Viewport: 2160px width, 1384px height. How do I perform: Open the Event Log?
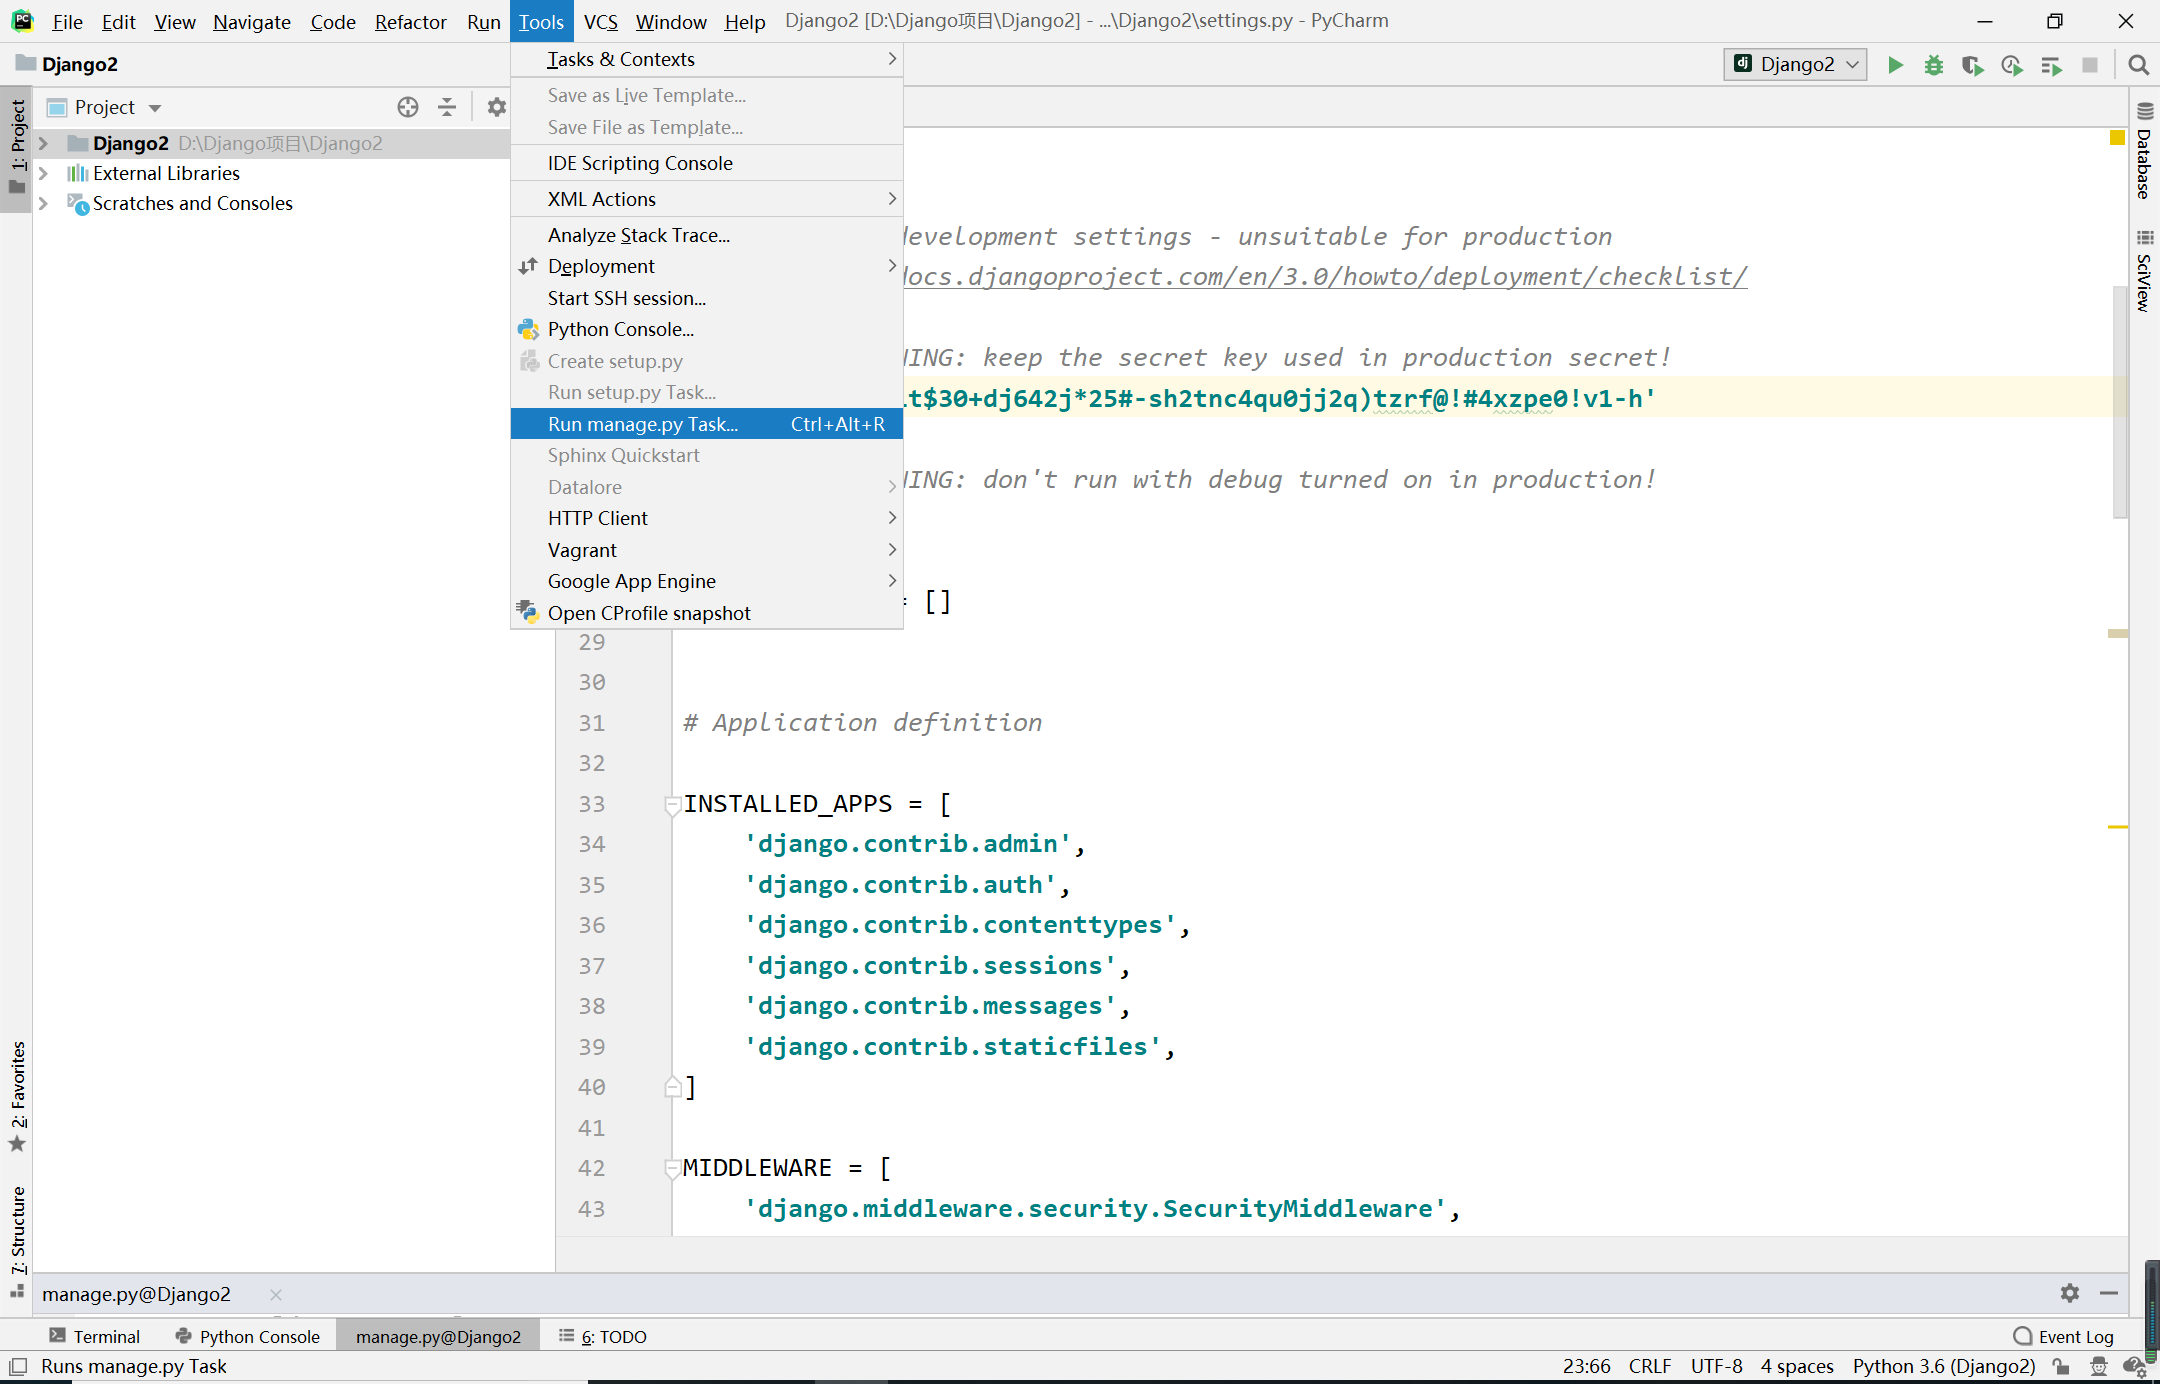coord(2064,1336)
